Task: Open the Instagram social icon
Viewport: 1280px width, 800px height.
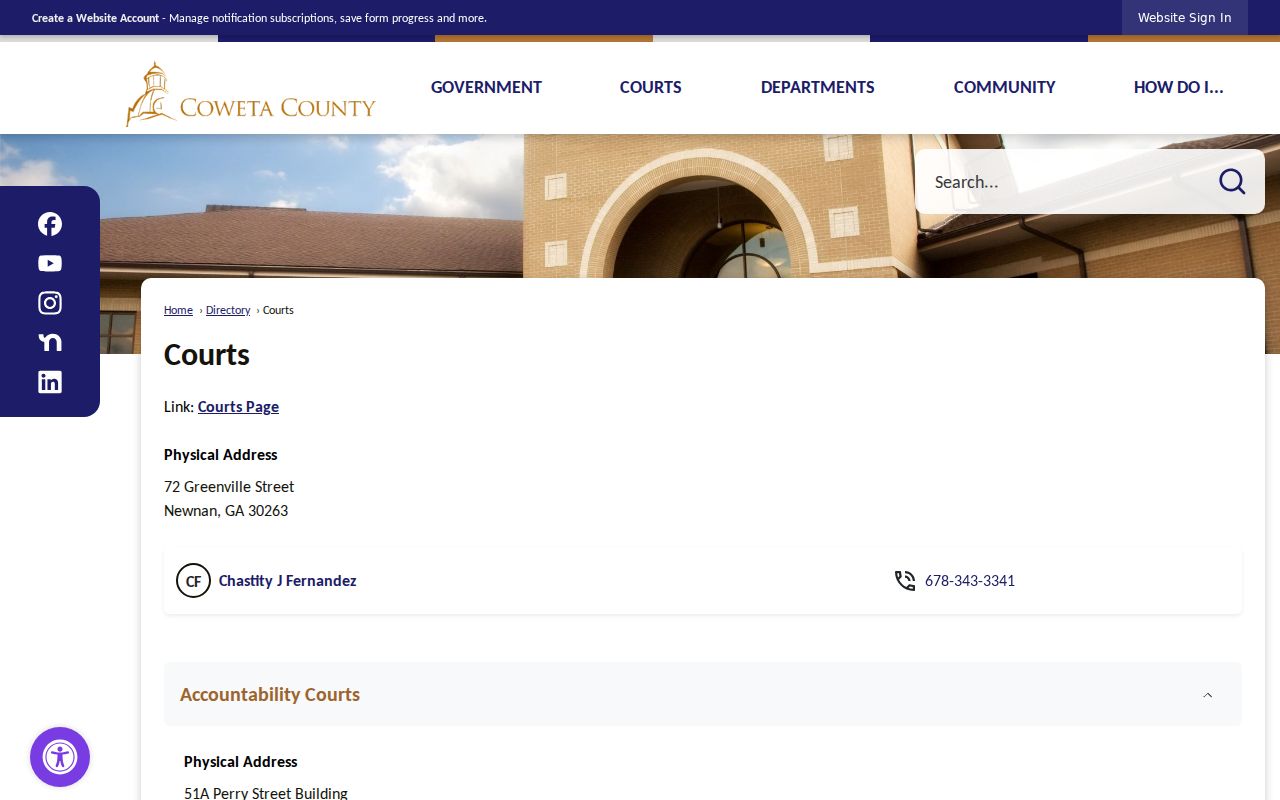Action: [x=50, y=303]
